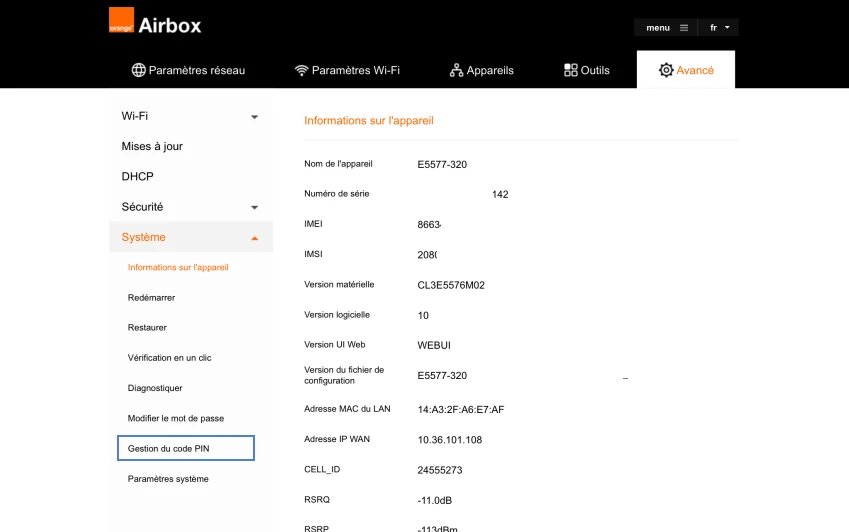This screenshot has width=849, height=532.
Task: Open network settings via globe icon
Action: click(139, 70)
